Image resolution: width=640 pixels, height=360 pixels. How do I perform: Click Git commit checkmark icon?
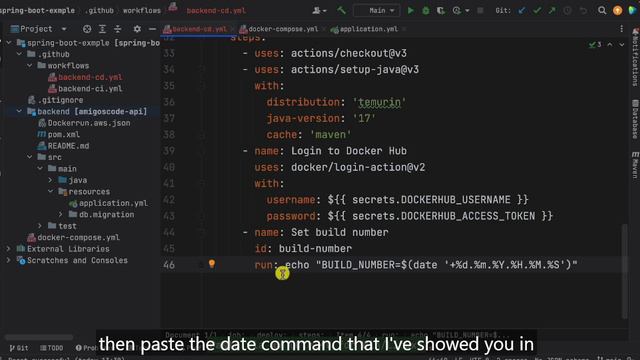(537, 11)
